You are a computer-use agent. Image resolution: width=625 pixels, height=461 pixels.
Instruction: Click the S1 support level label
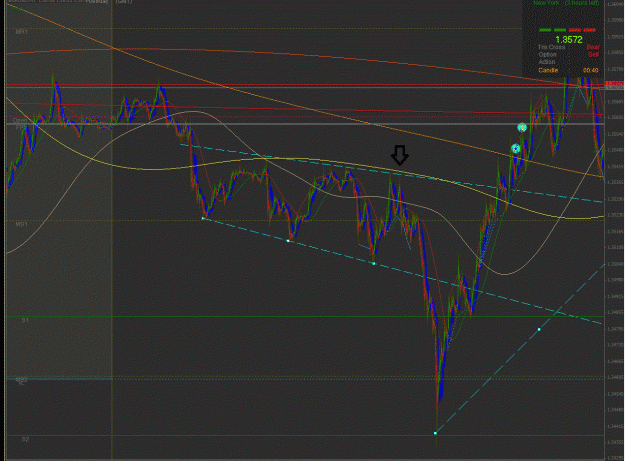point(25,320)
